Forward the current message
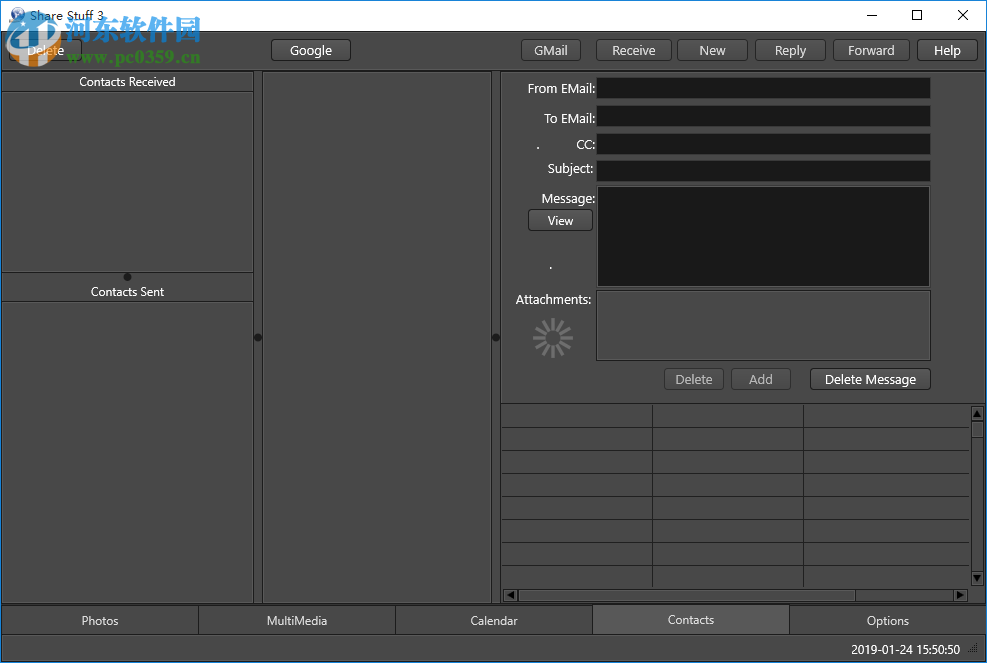Image resolution: width=987 pixels, height=663 pixels. point(871,51)
